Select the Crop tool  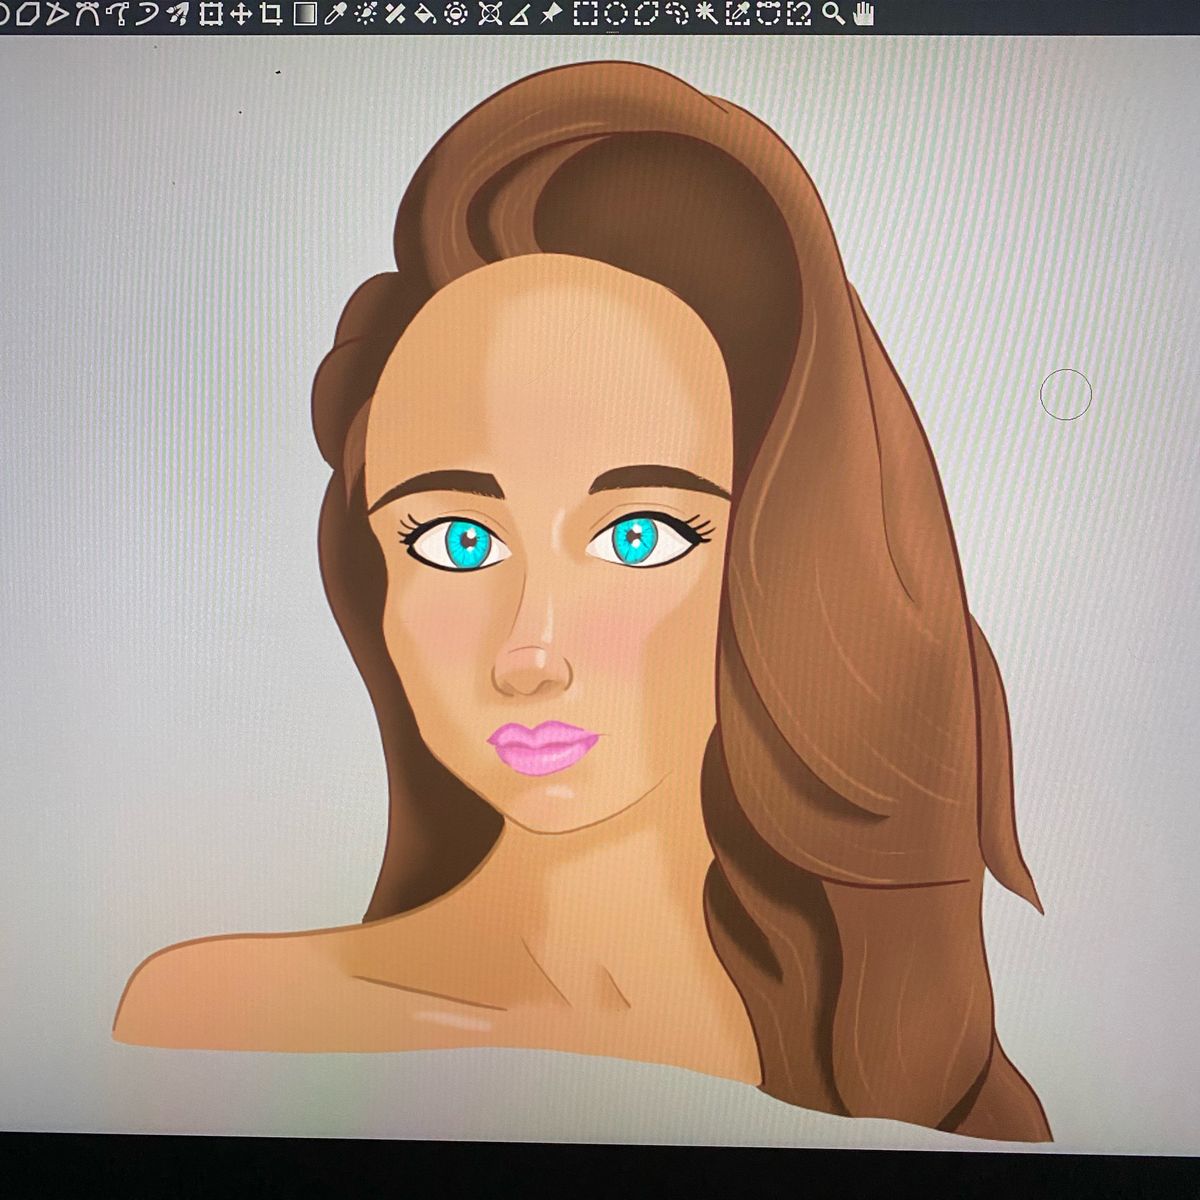271,14
